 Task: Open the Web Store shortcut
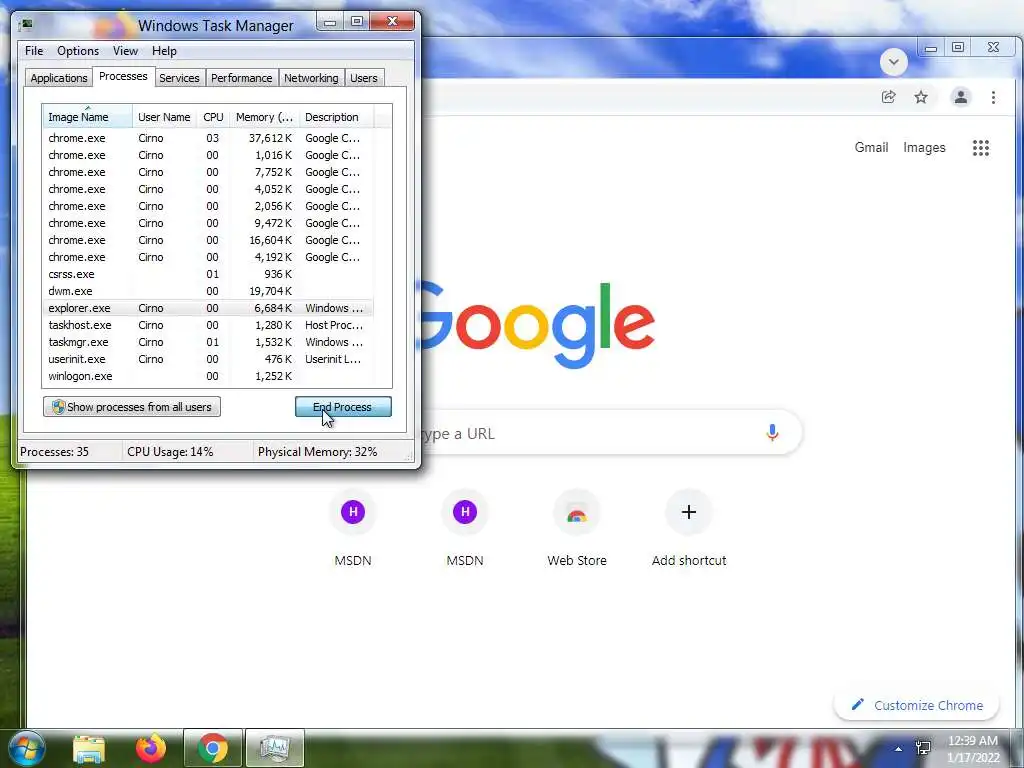pyautogui.click(x=577, y=530)
